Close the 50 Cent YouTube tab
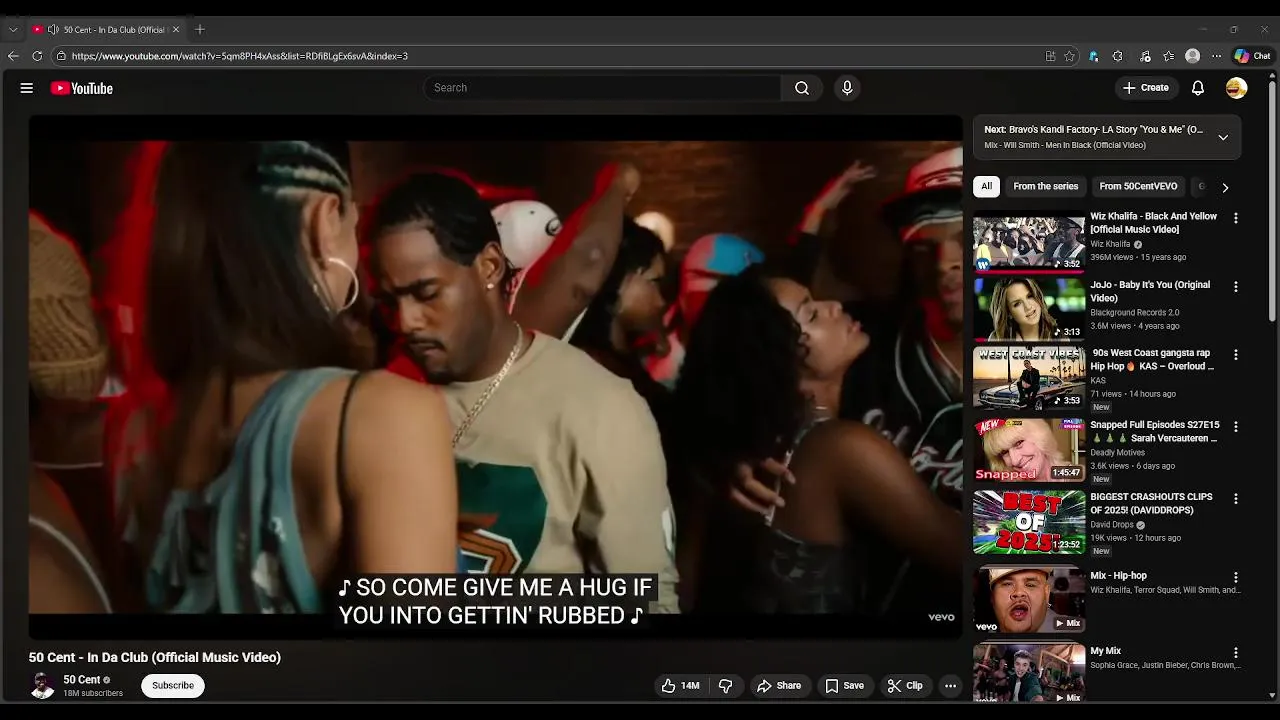The image size is (1280, 720). pos(176,29)
